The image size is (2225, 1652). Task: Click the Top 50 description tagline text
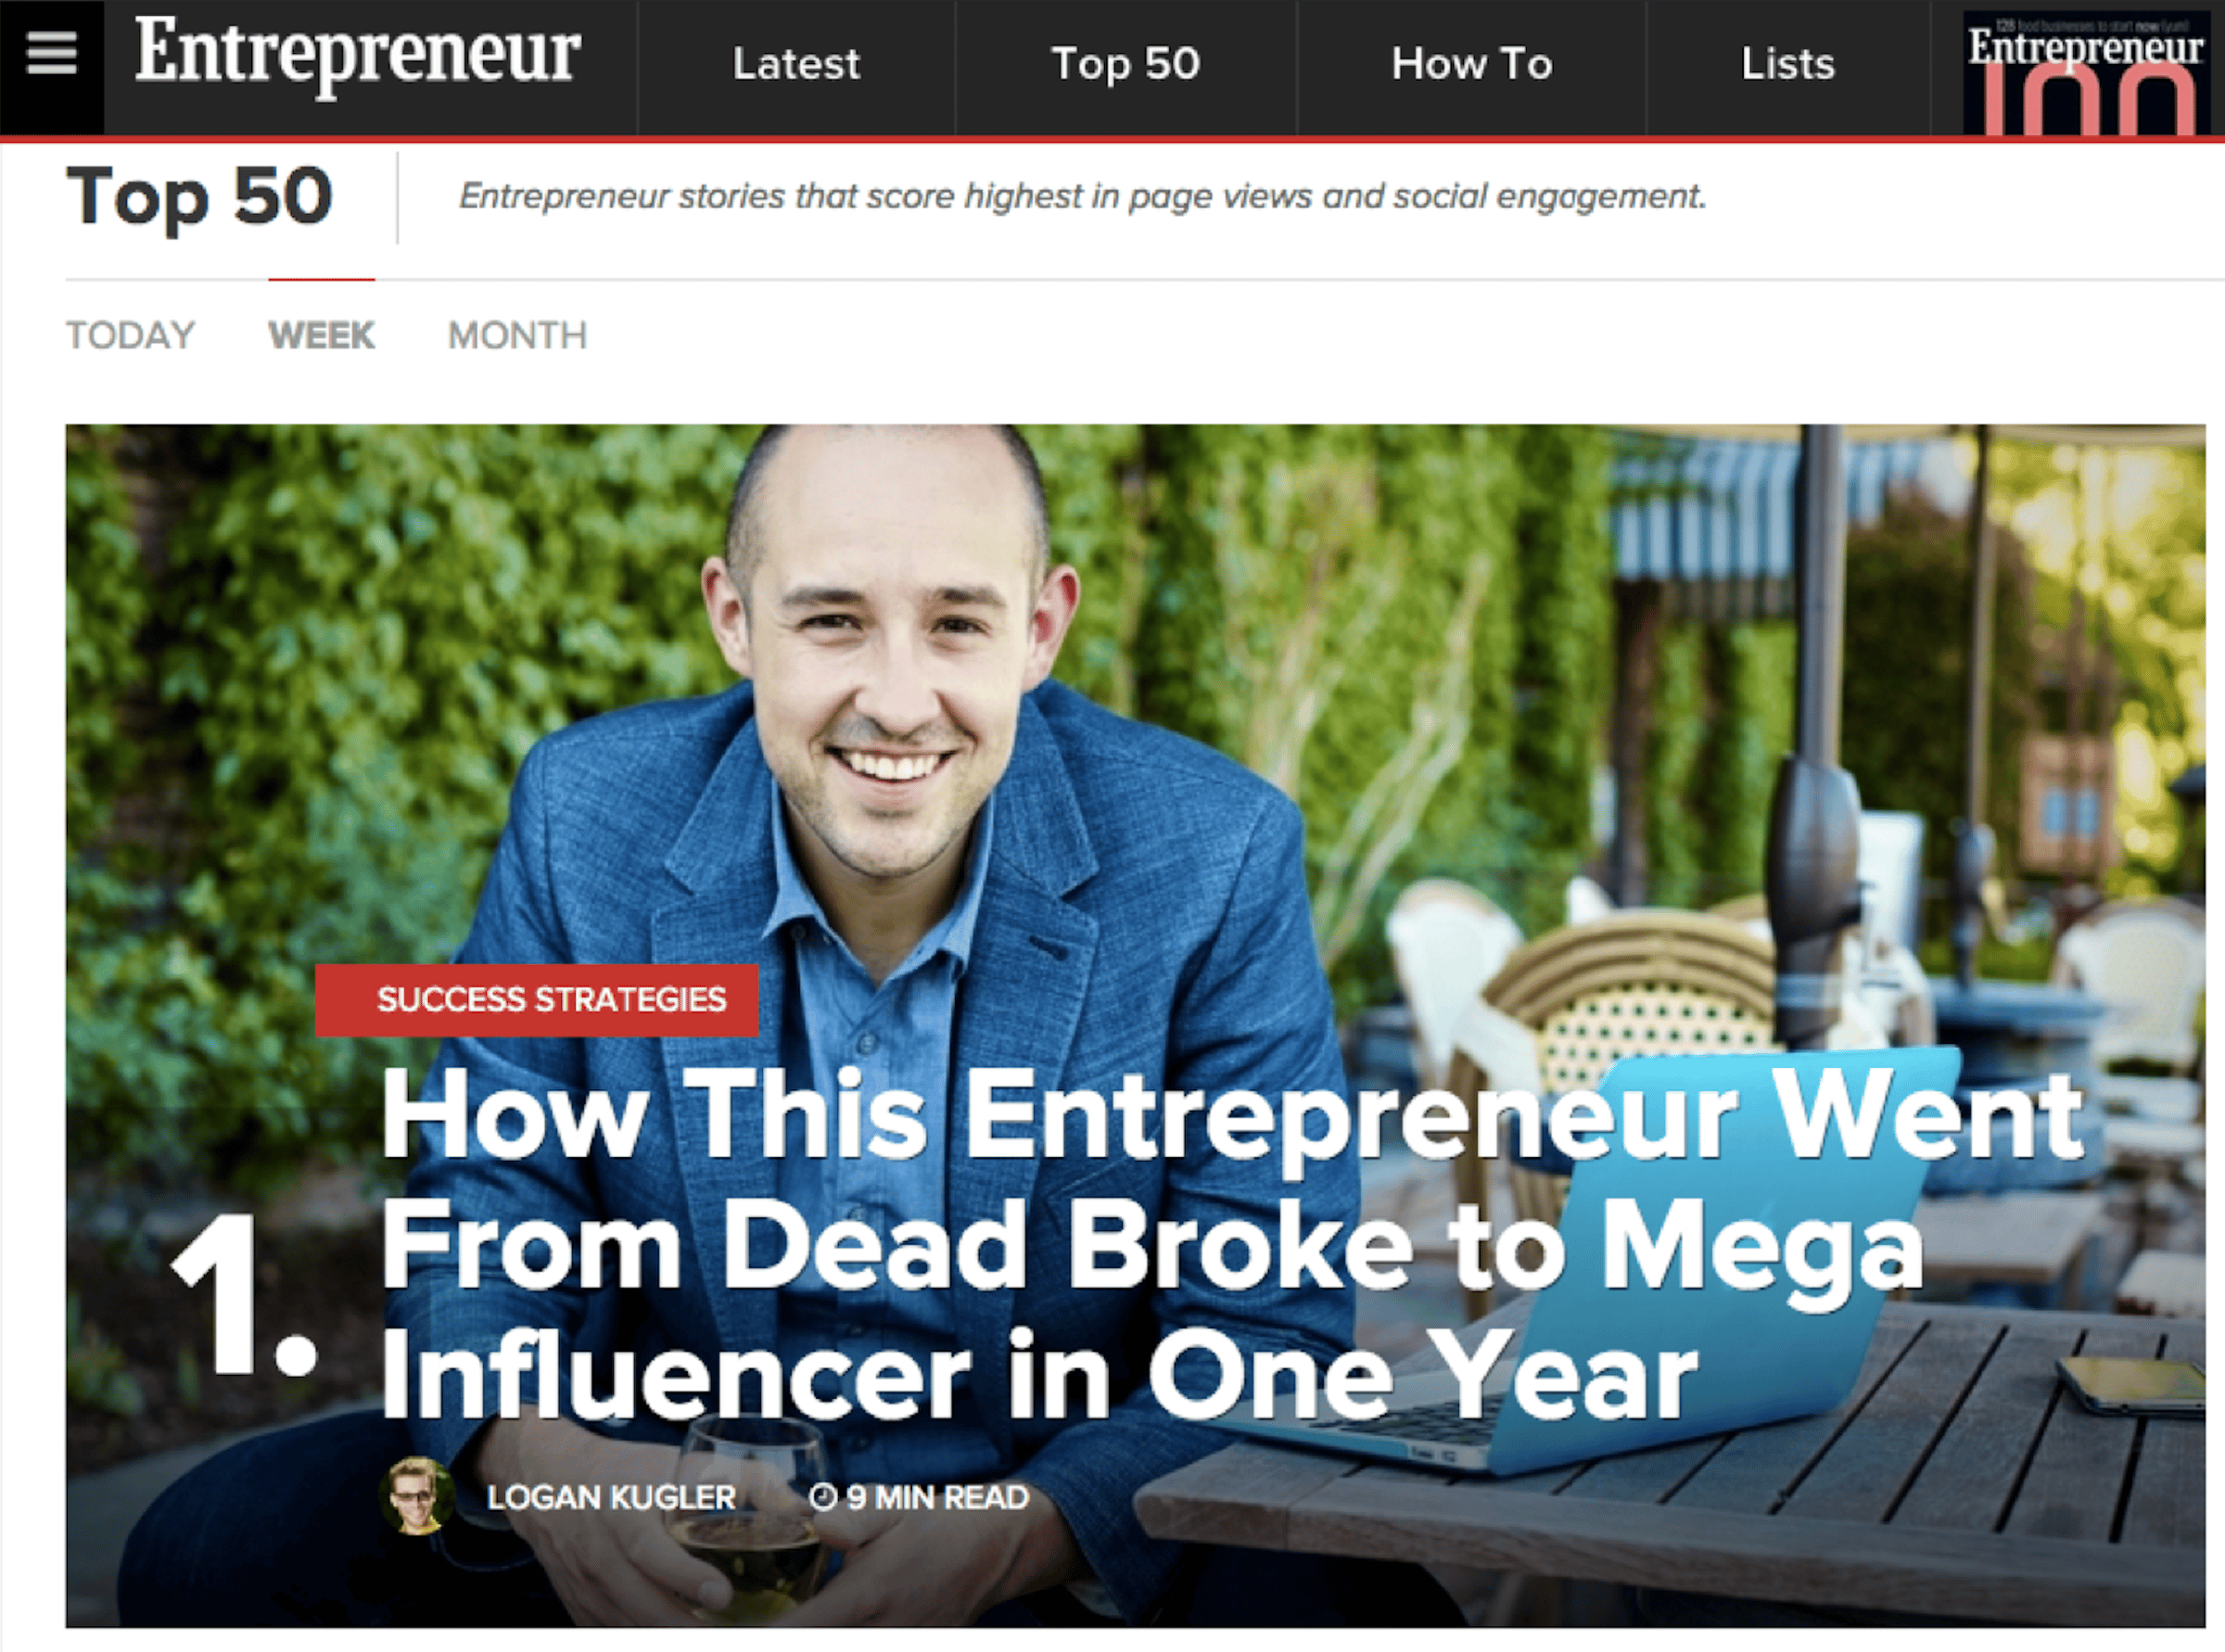click(1082, 196)
